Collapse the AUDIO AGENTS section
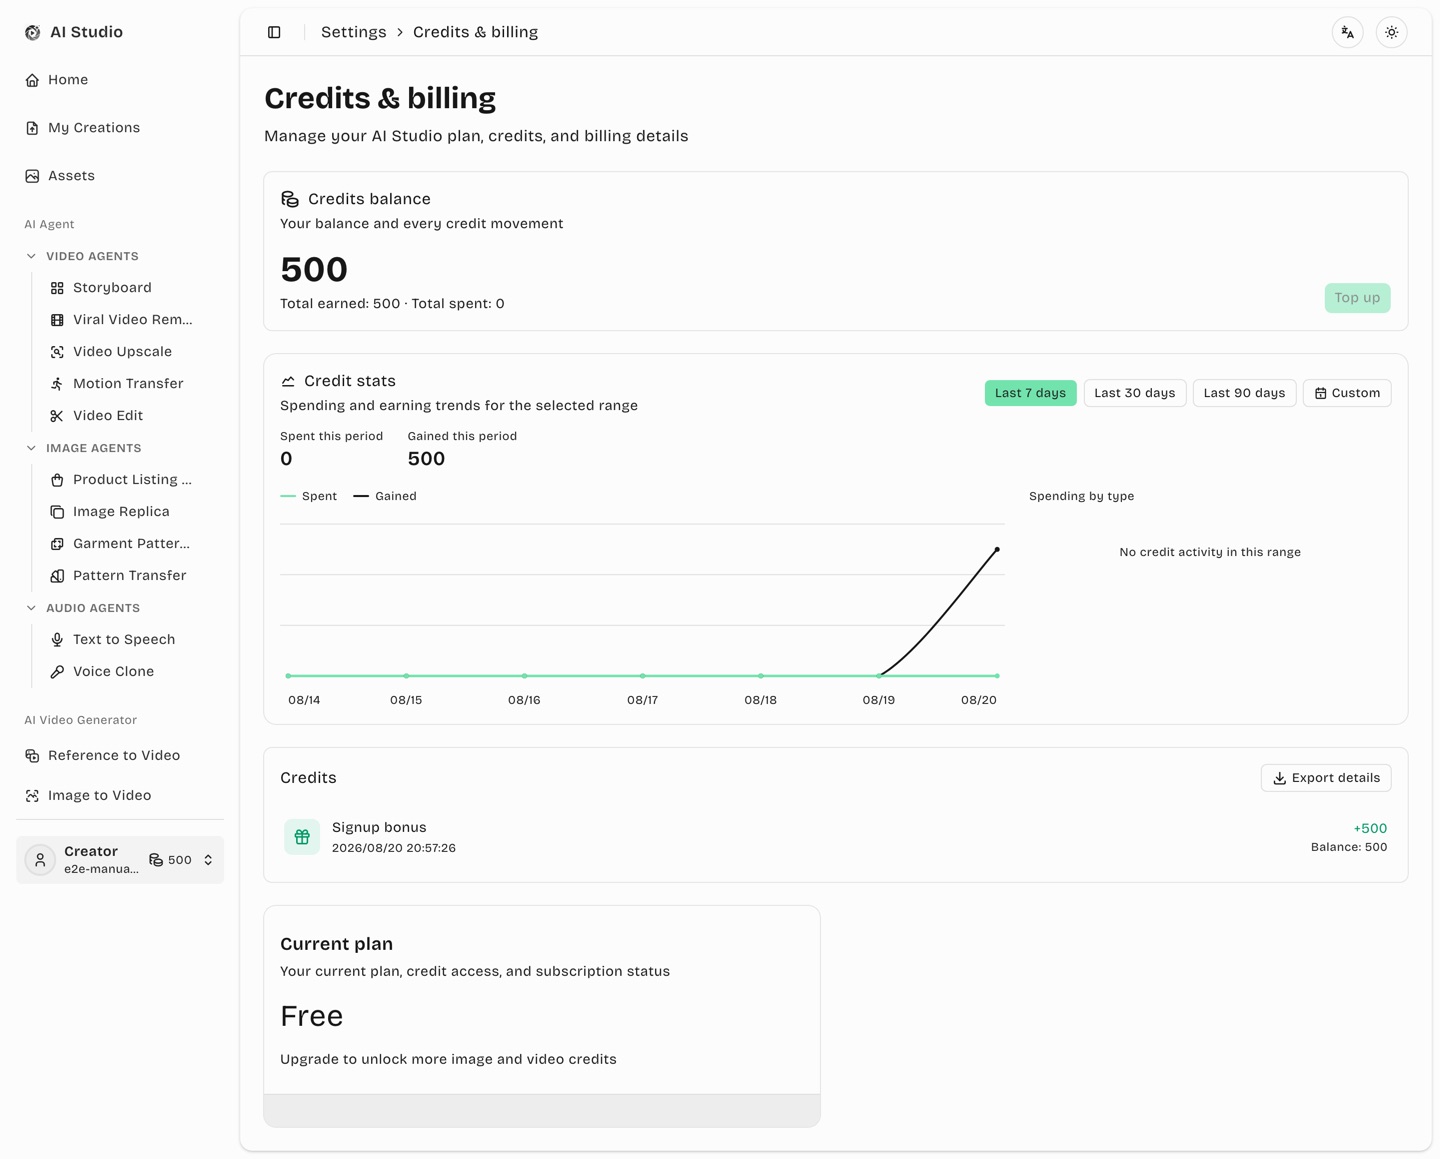 point(31,608)
